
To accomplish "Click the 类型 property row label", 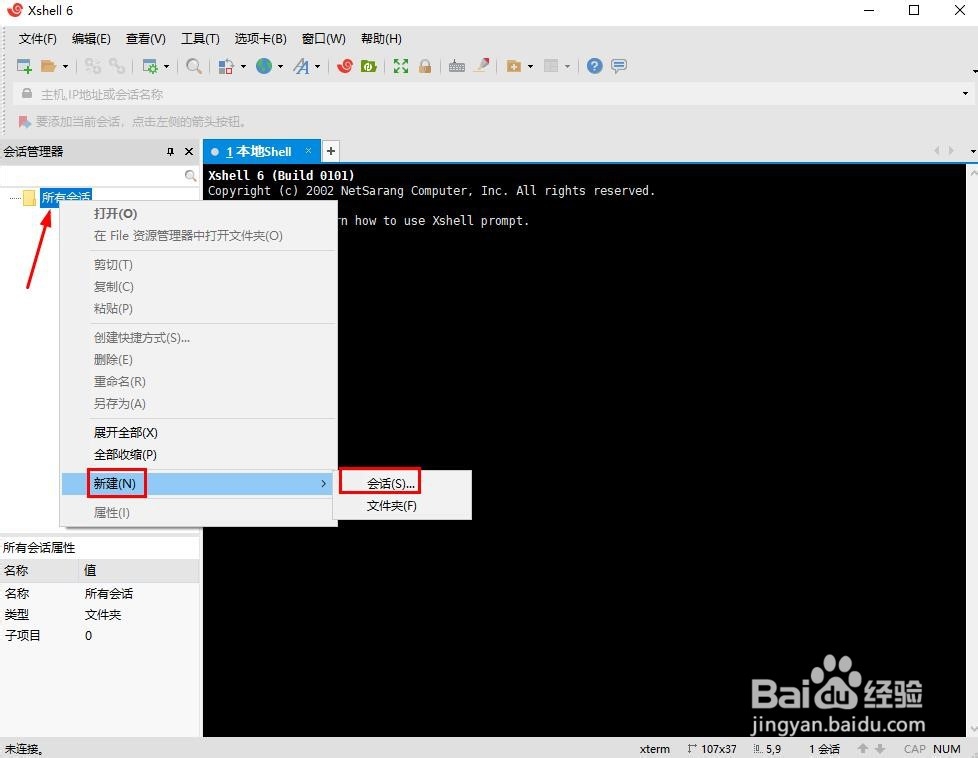I will pos(17,615).
